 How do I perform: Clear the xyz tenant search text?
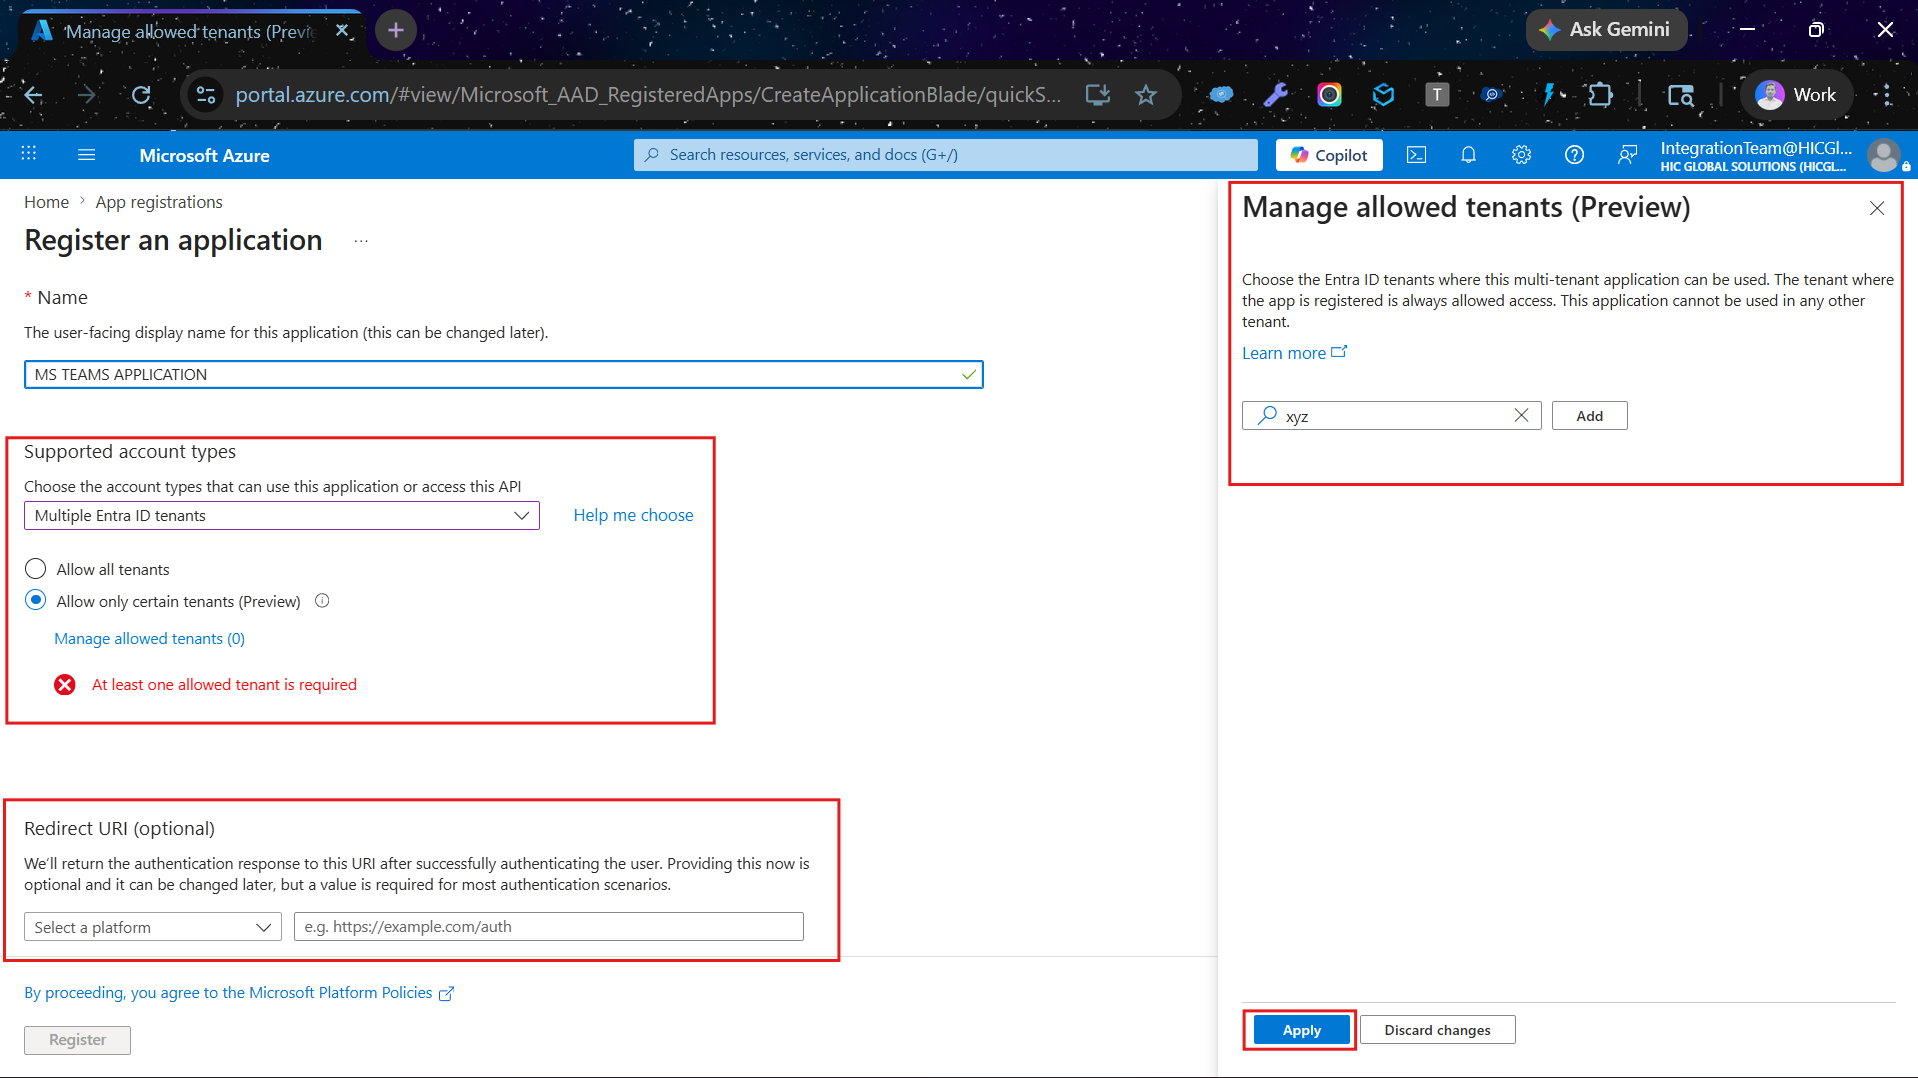pos(1521,415)
